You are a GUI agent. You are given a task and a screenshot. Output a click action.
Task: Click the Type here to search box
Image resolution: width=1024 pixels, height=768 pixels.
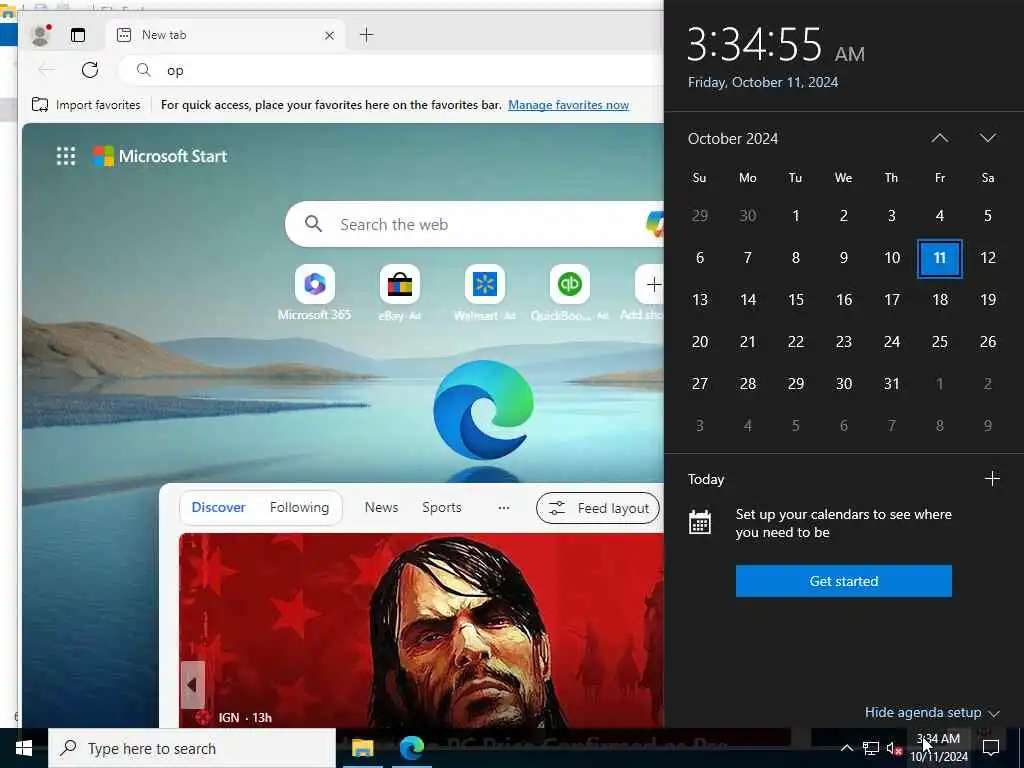192,748
